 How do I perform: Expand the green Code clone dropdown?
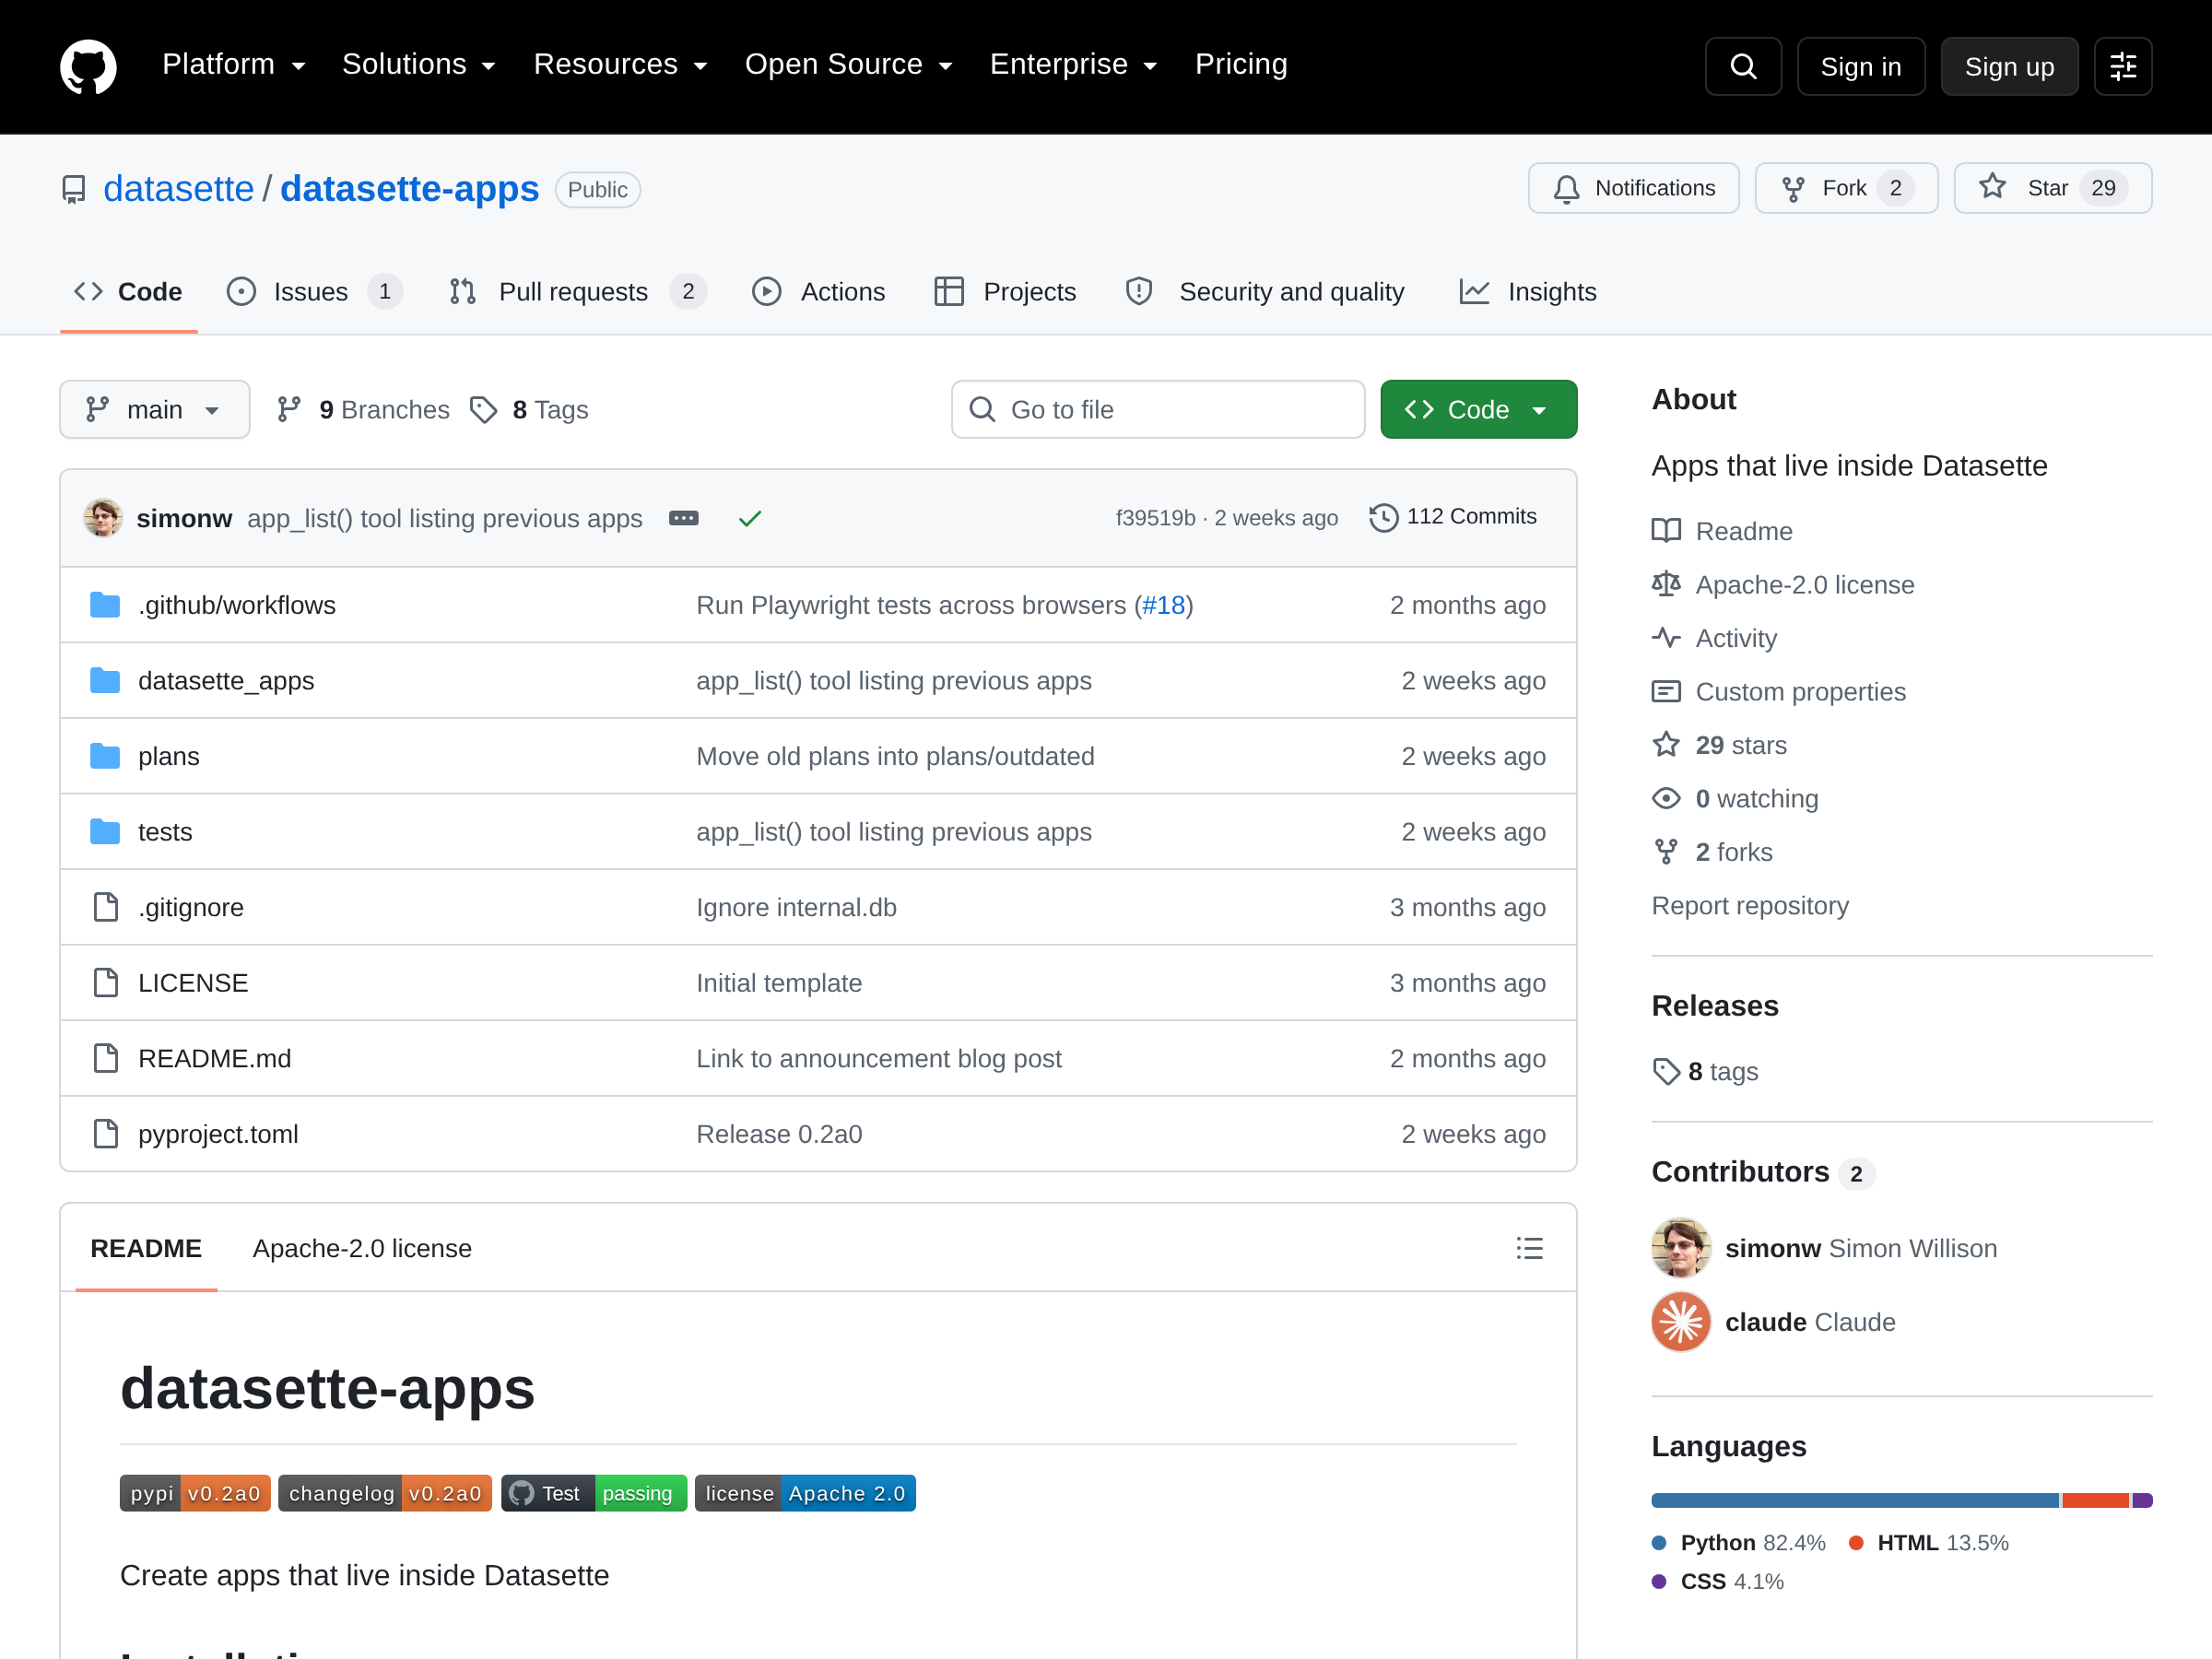tap(1478, 409)
